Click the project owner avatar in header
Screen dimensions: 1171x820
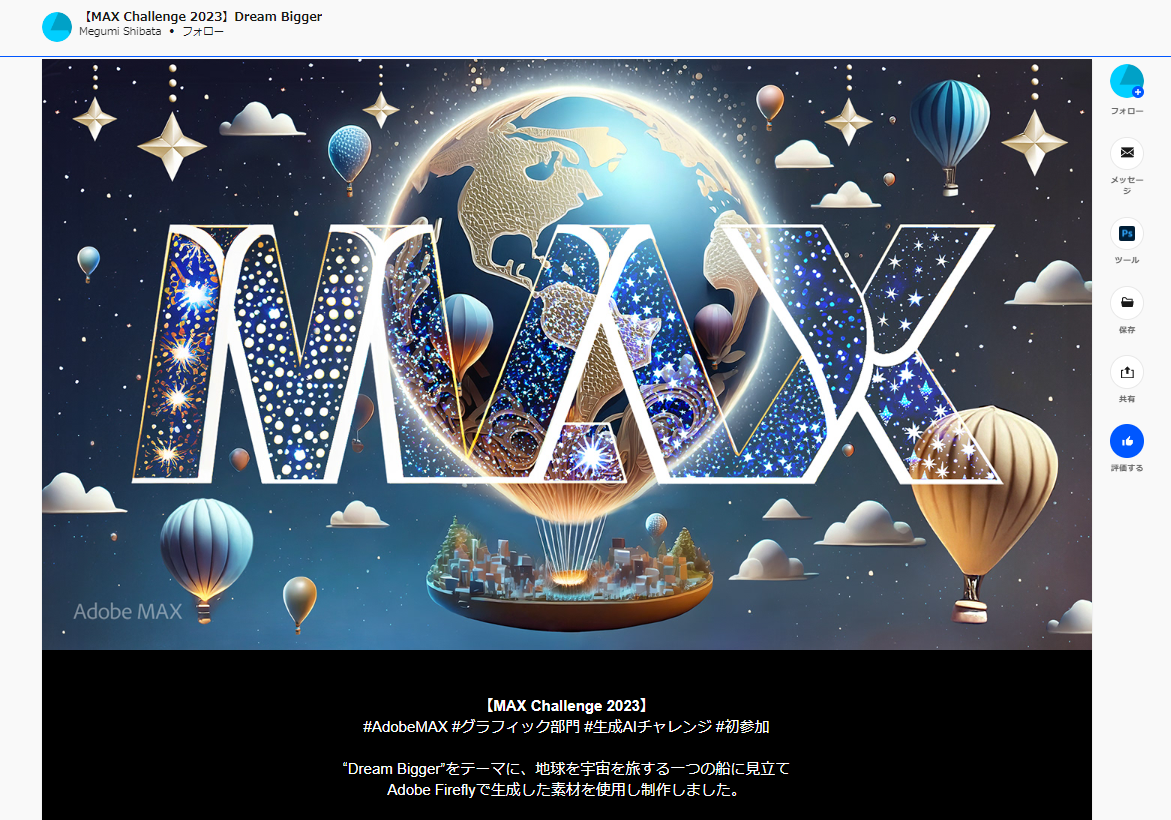click(57, 27)
